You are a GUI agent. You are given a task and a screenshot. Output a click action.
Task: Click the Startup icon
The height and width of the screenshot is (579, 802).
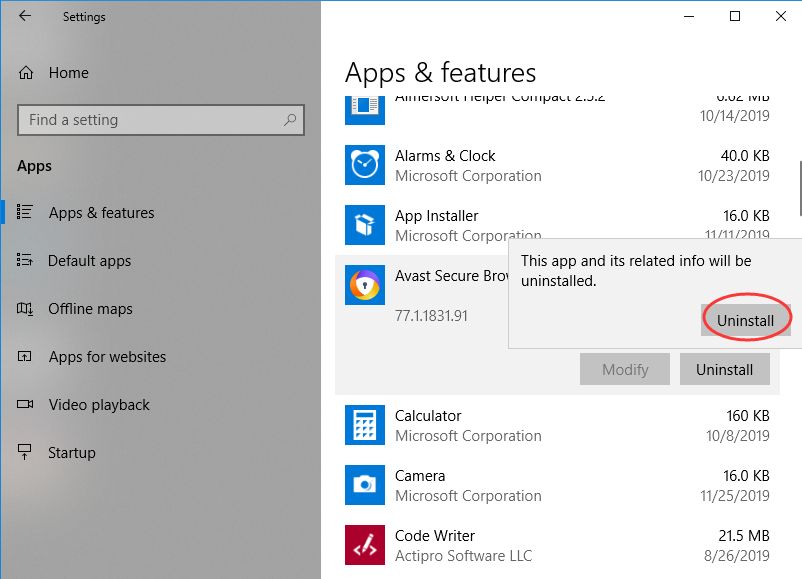tap(25, 452)
